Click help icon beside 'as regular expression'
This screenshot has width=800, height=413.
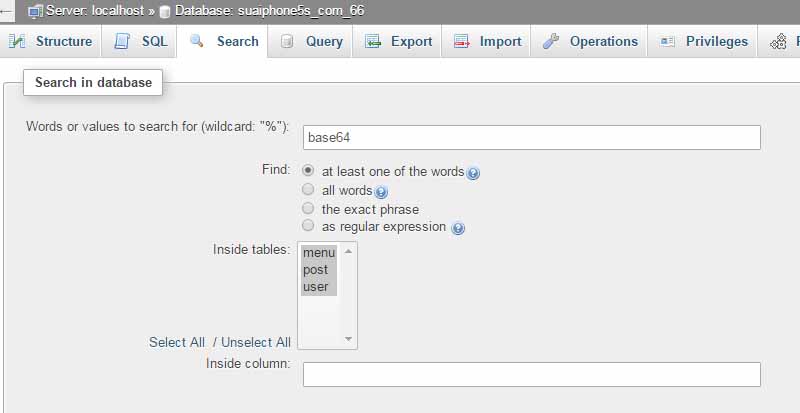[x=457, y=228]
